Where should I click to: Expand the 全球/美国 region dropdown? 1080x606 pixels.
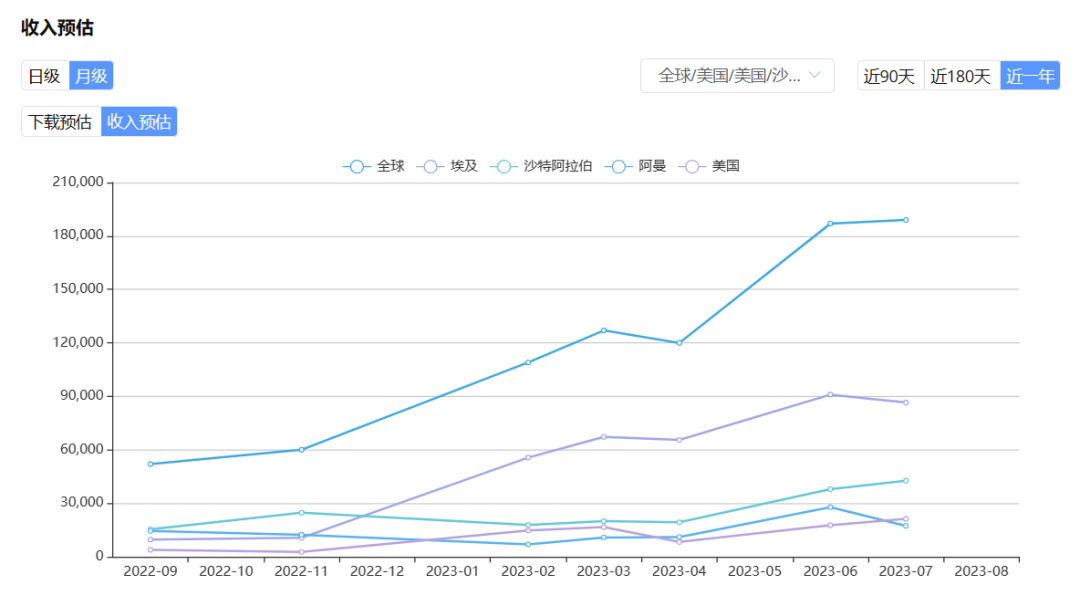(737, 76)
